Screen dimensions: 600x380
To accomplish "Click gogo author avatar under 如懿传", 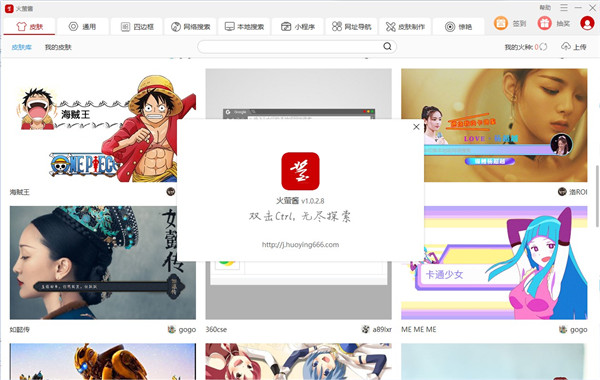I will pos(171,329).
